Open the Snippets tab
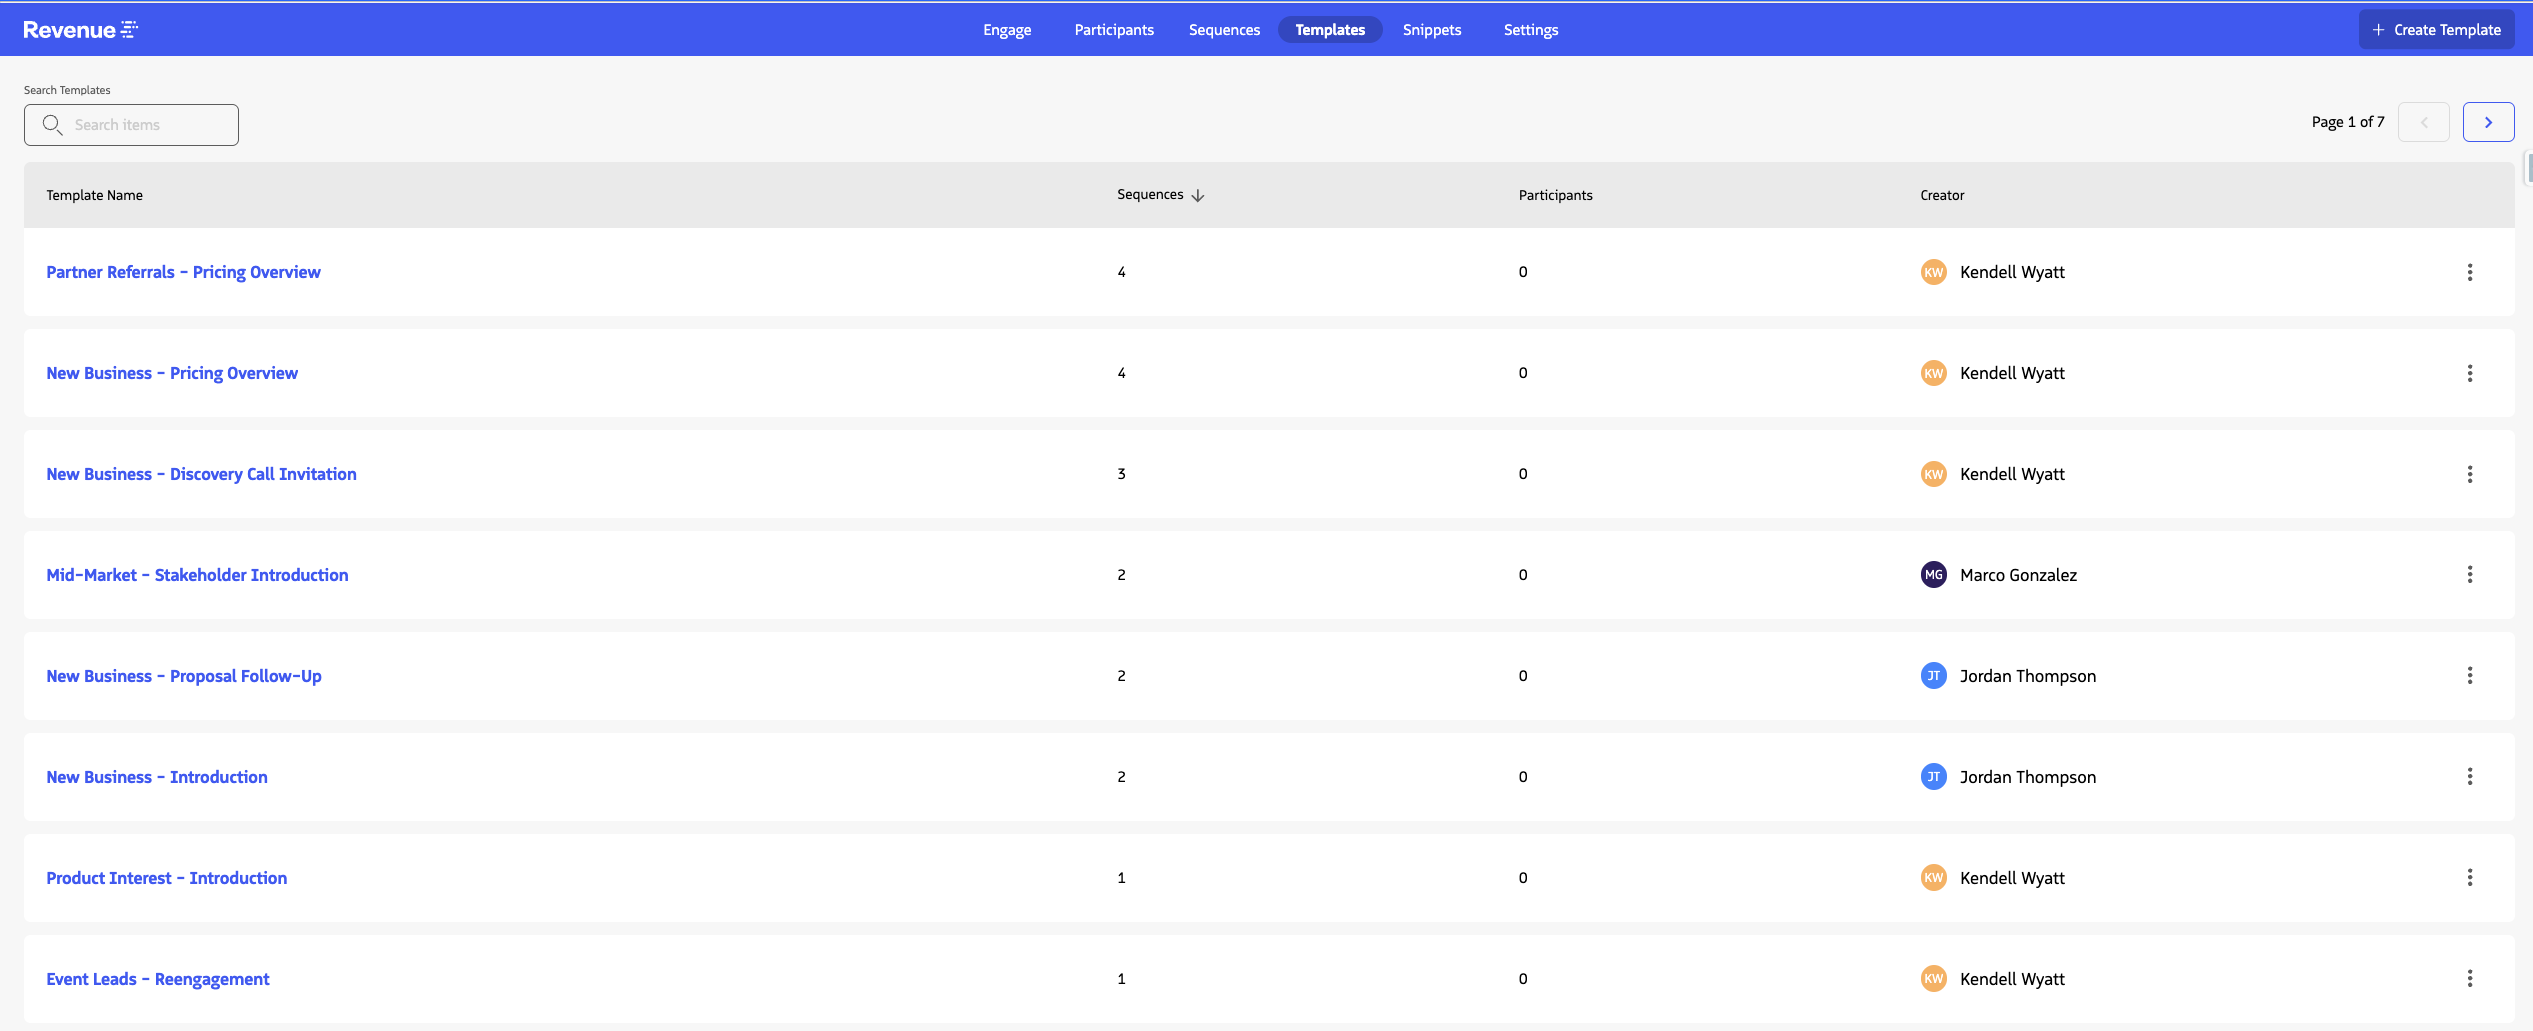The height and width of the screenshot is (1031, 2533). [1431, 30]
